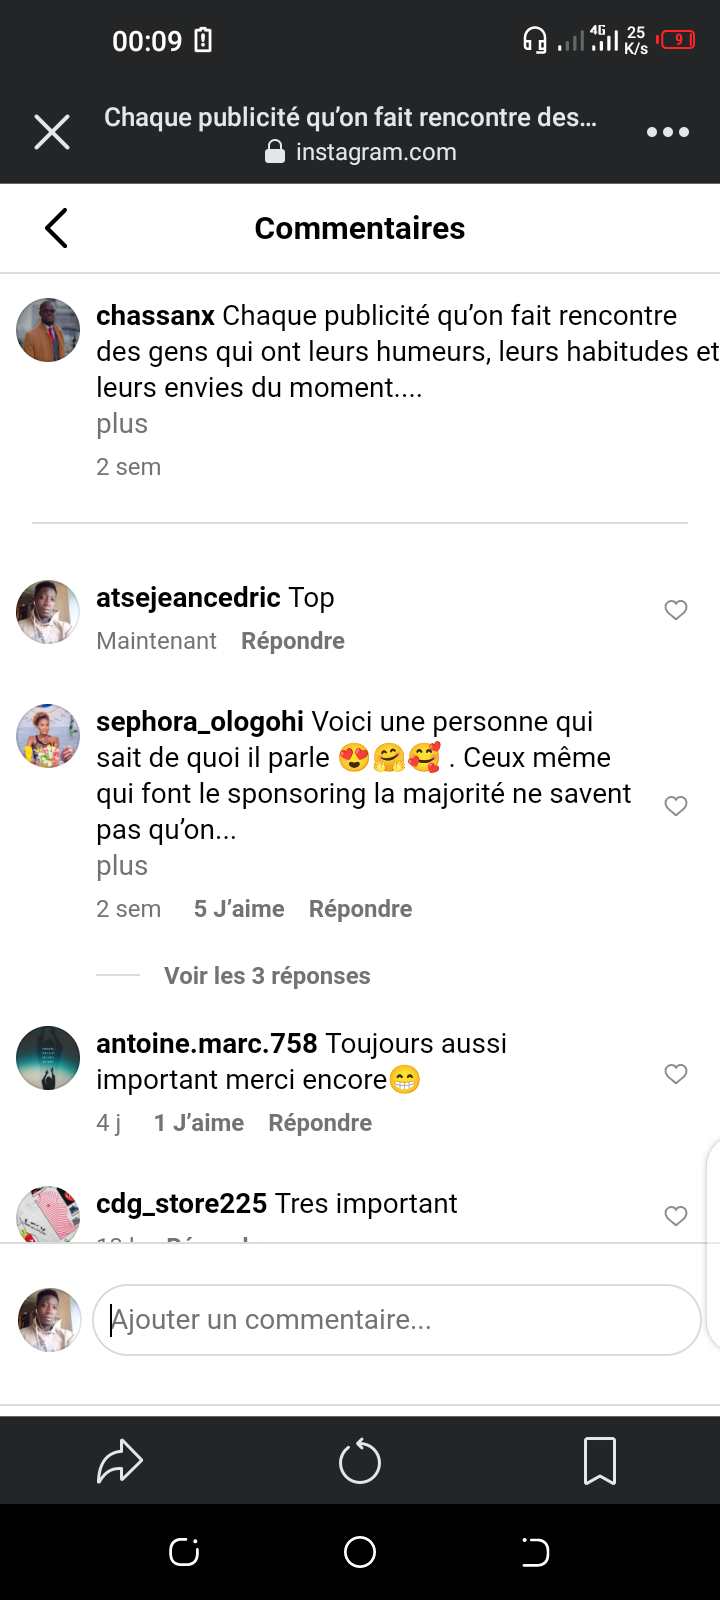Viewport: 720px width, 1600px height.
Task: Like antoine.marc.758's comment
Action: click(x=676, y=1074)
